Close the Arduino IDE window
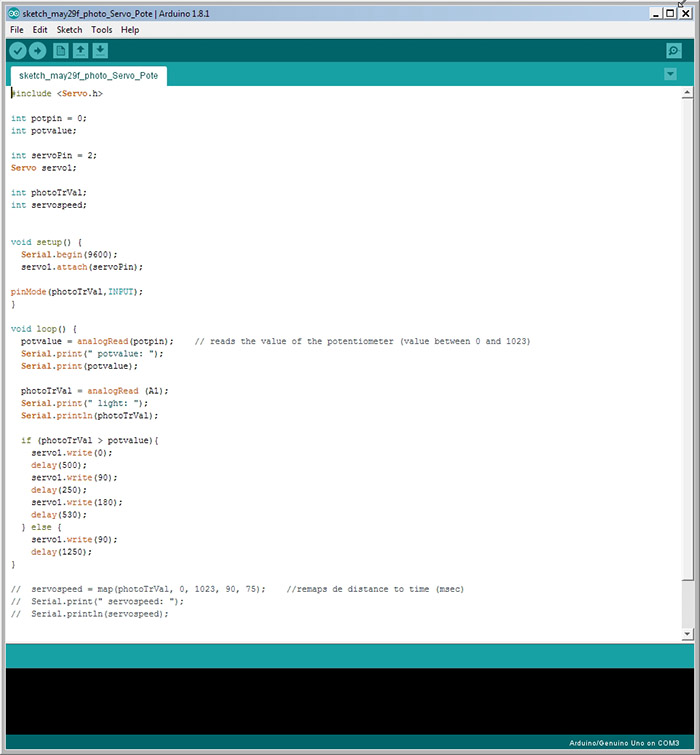The width and height of the screenshot is (700, 755). (686, 13)
